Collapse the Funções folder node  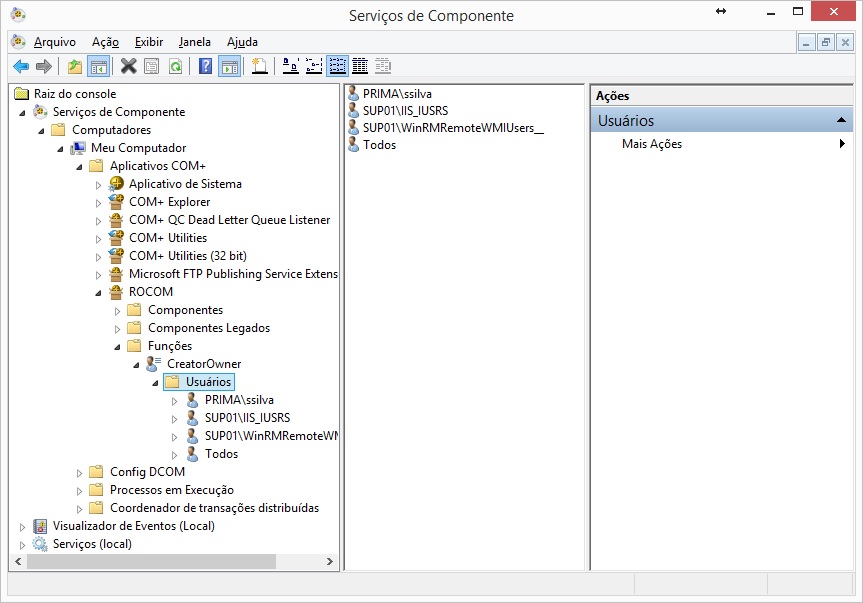pyautogui.click(x=118, y=347)
